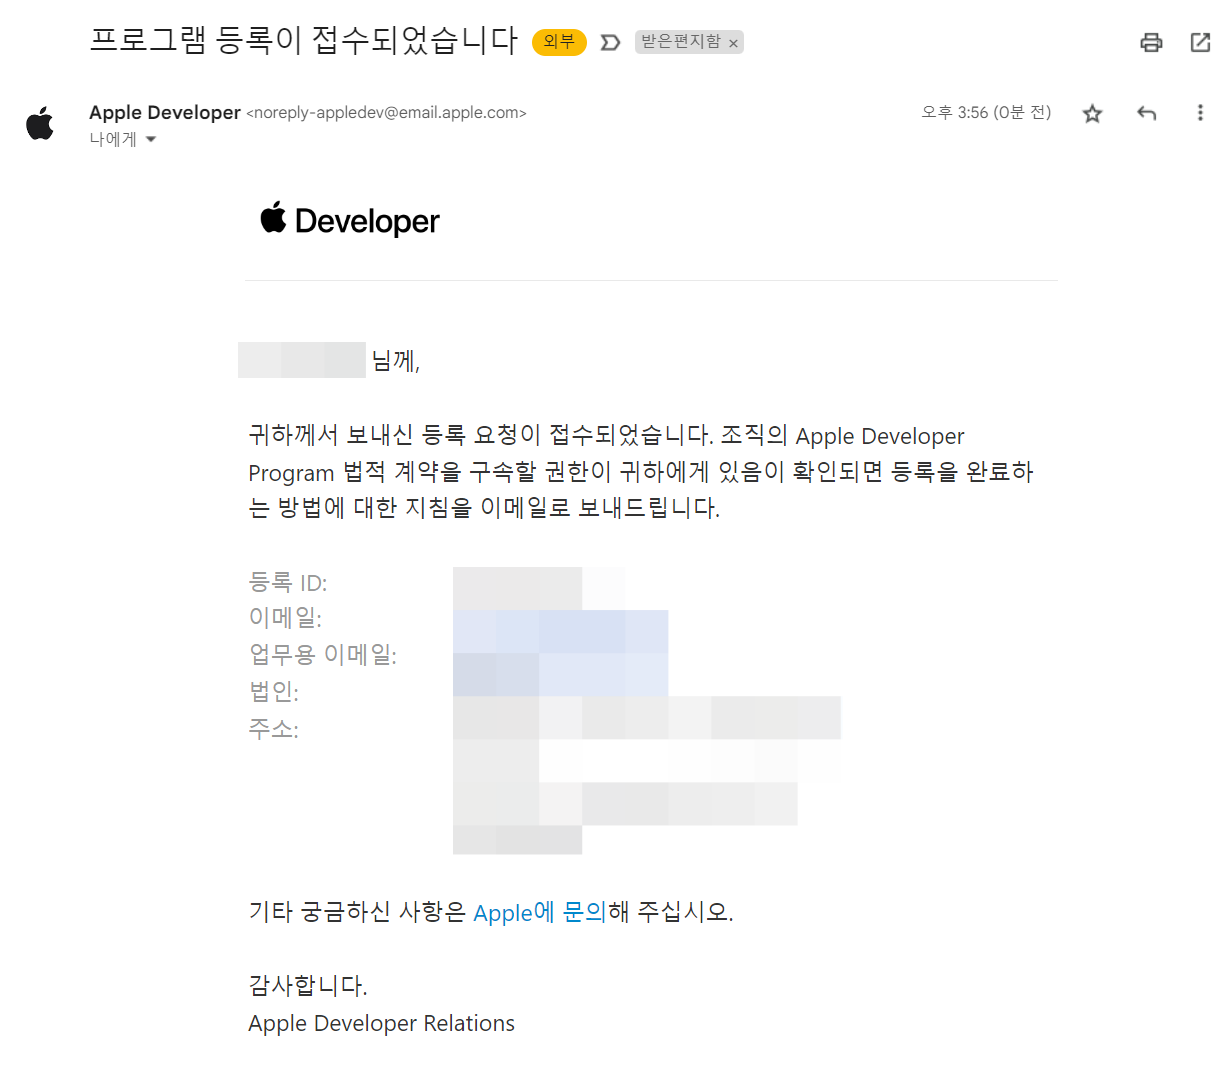Click the 등록 ID: label

(288, 582)
